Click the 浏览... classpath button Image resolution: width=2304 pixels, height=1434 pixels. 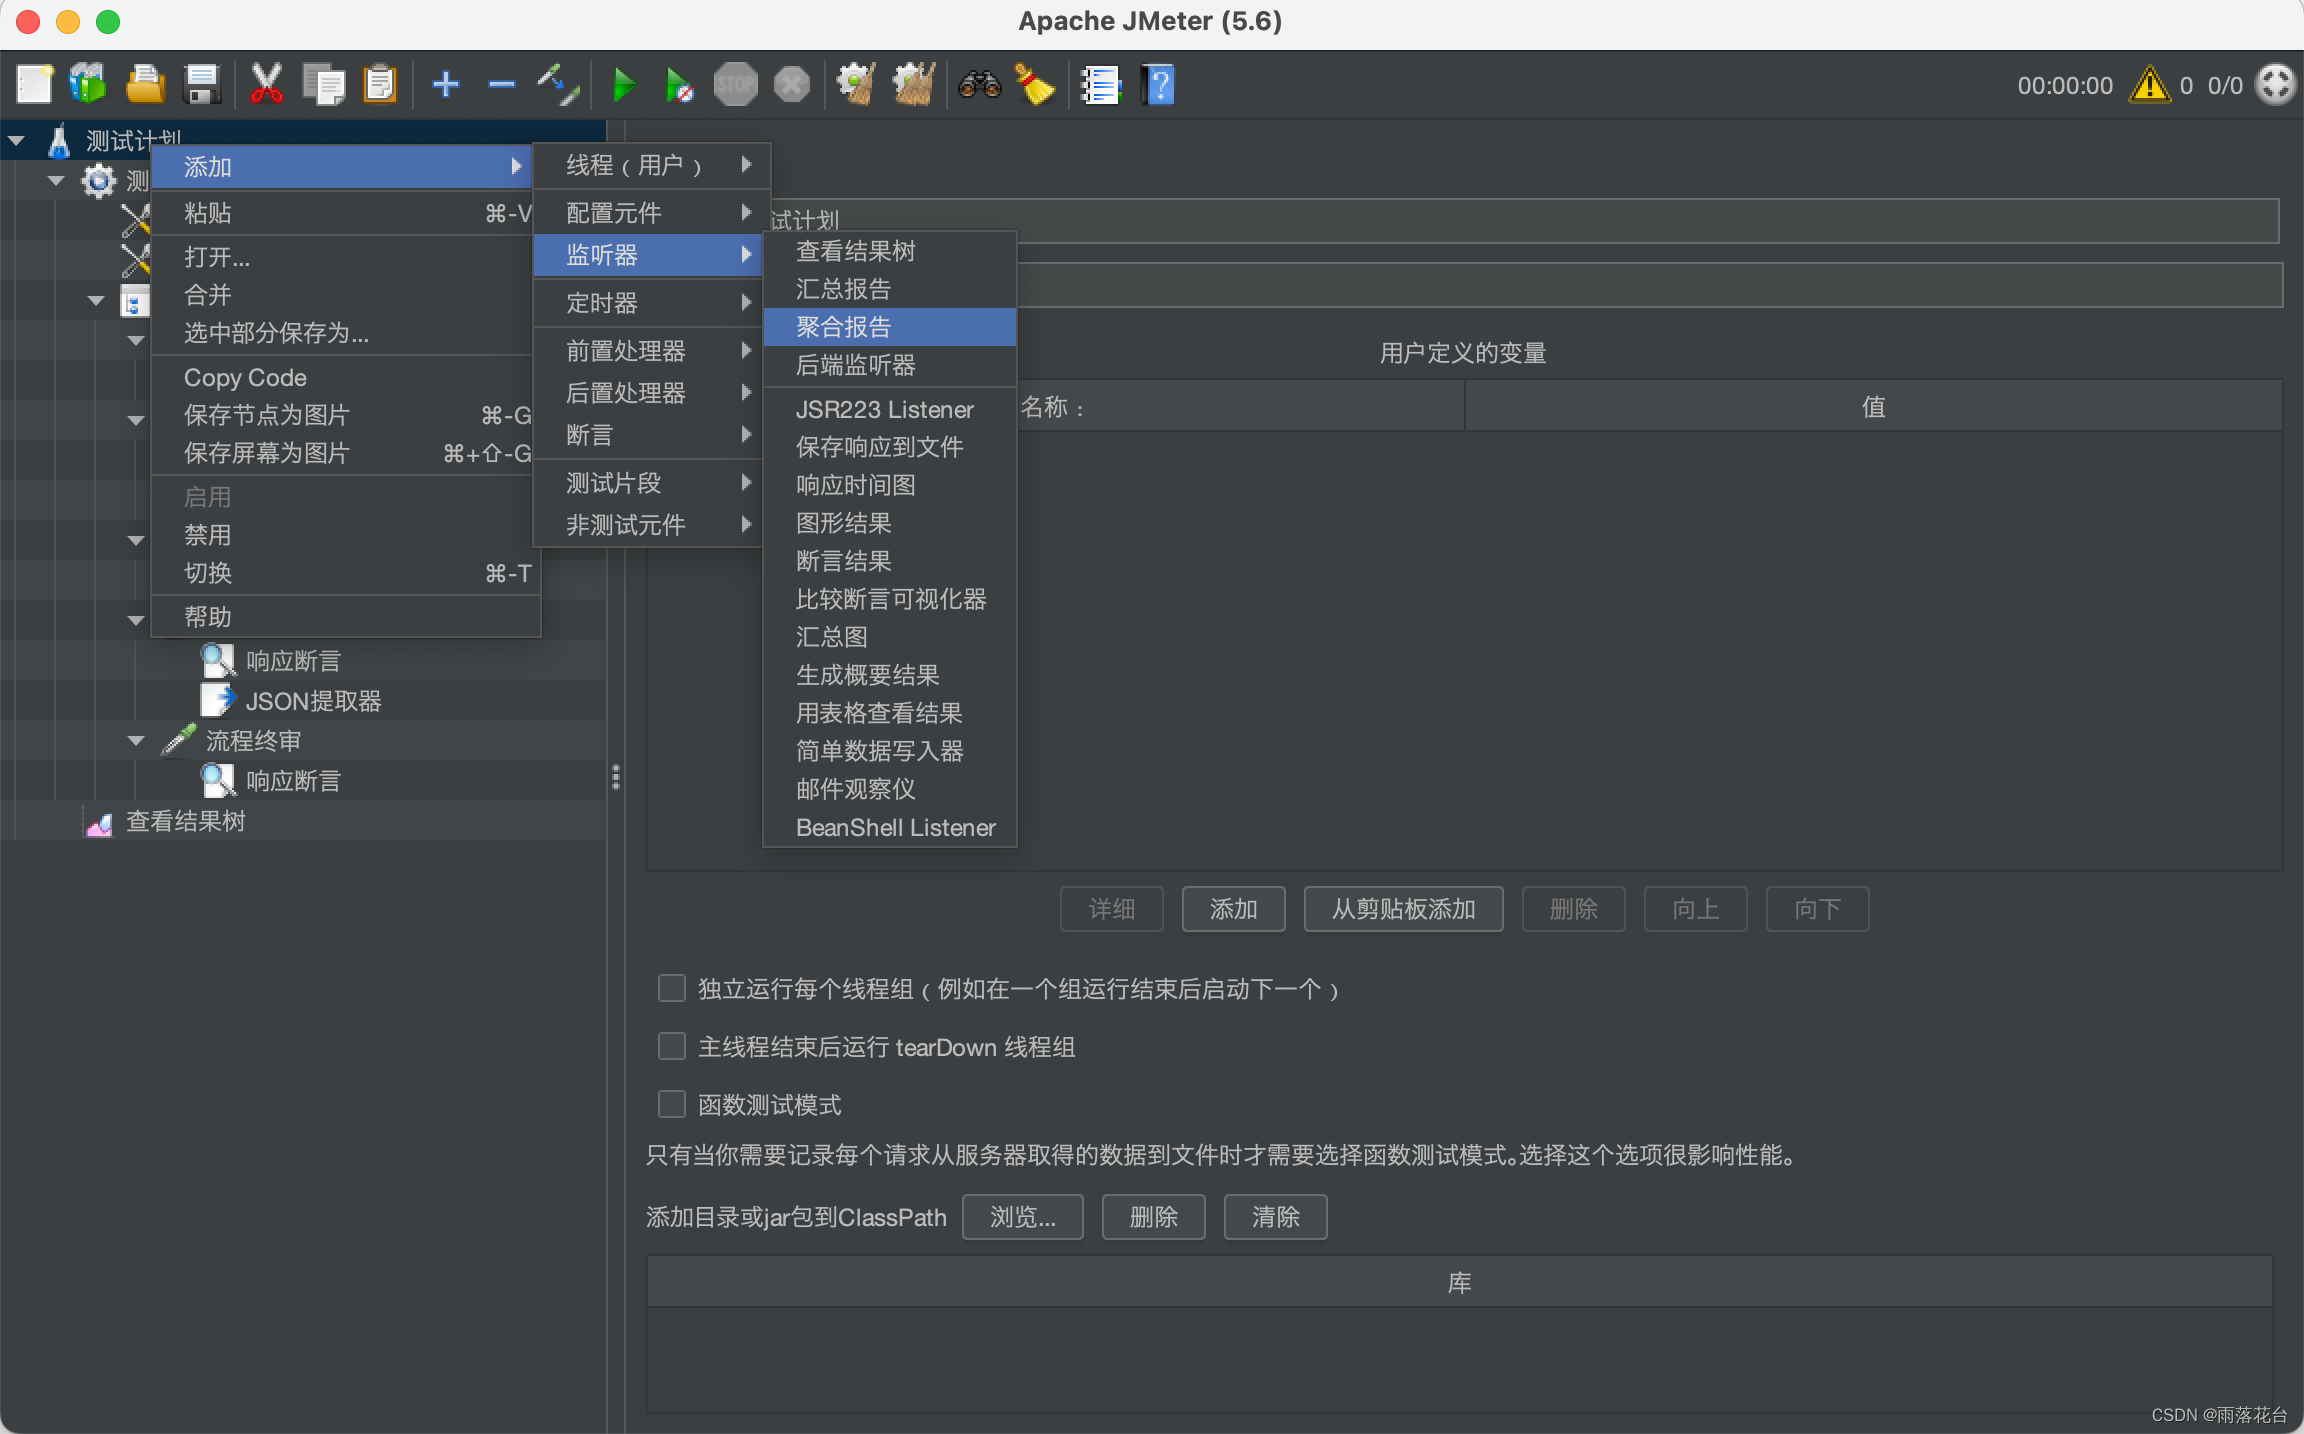(1022, 1217)
